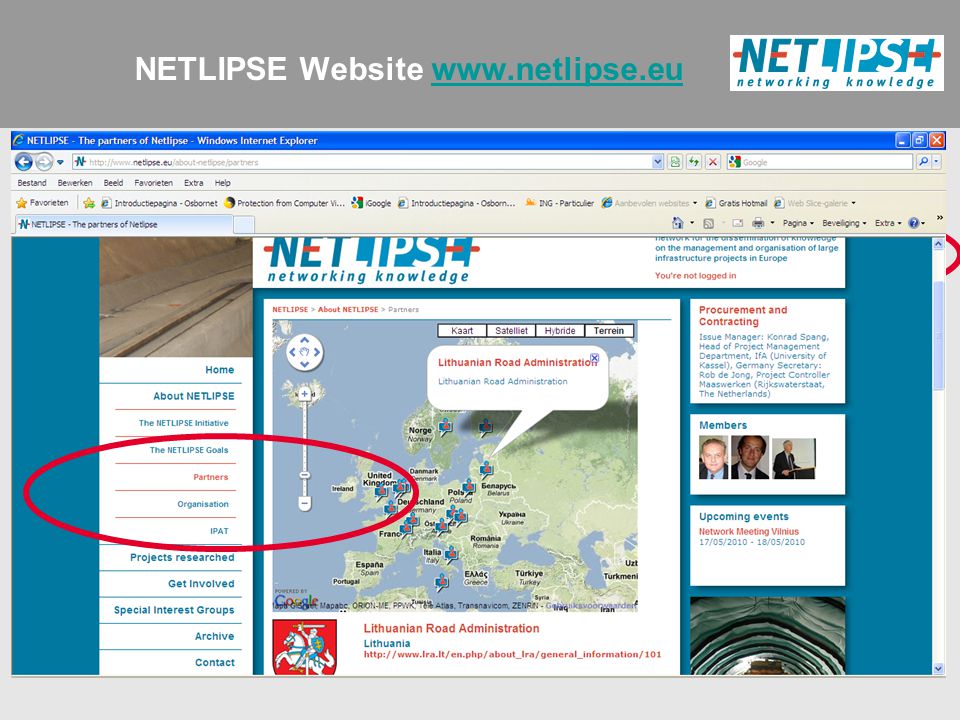
Task: Open Get Involved section
Action: pyautogui.click(x=201, y=584)
